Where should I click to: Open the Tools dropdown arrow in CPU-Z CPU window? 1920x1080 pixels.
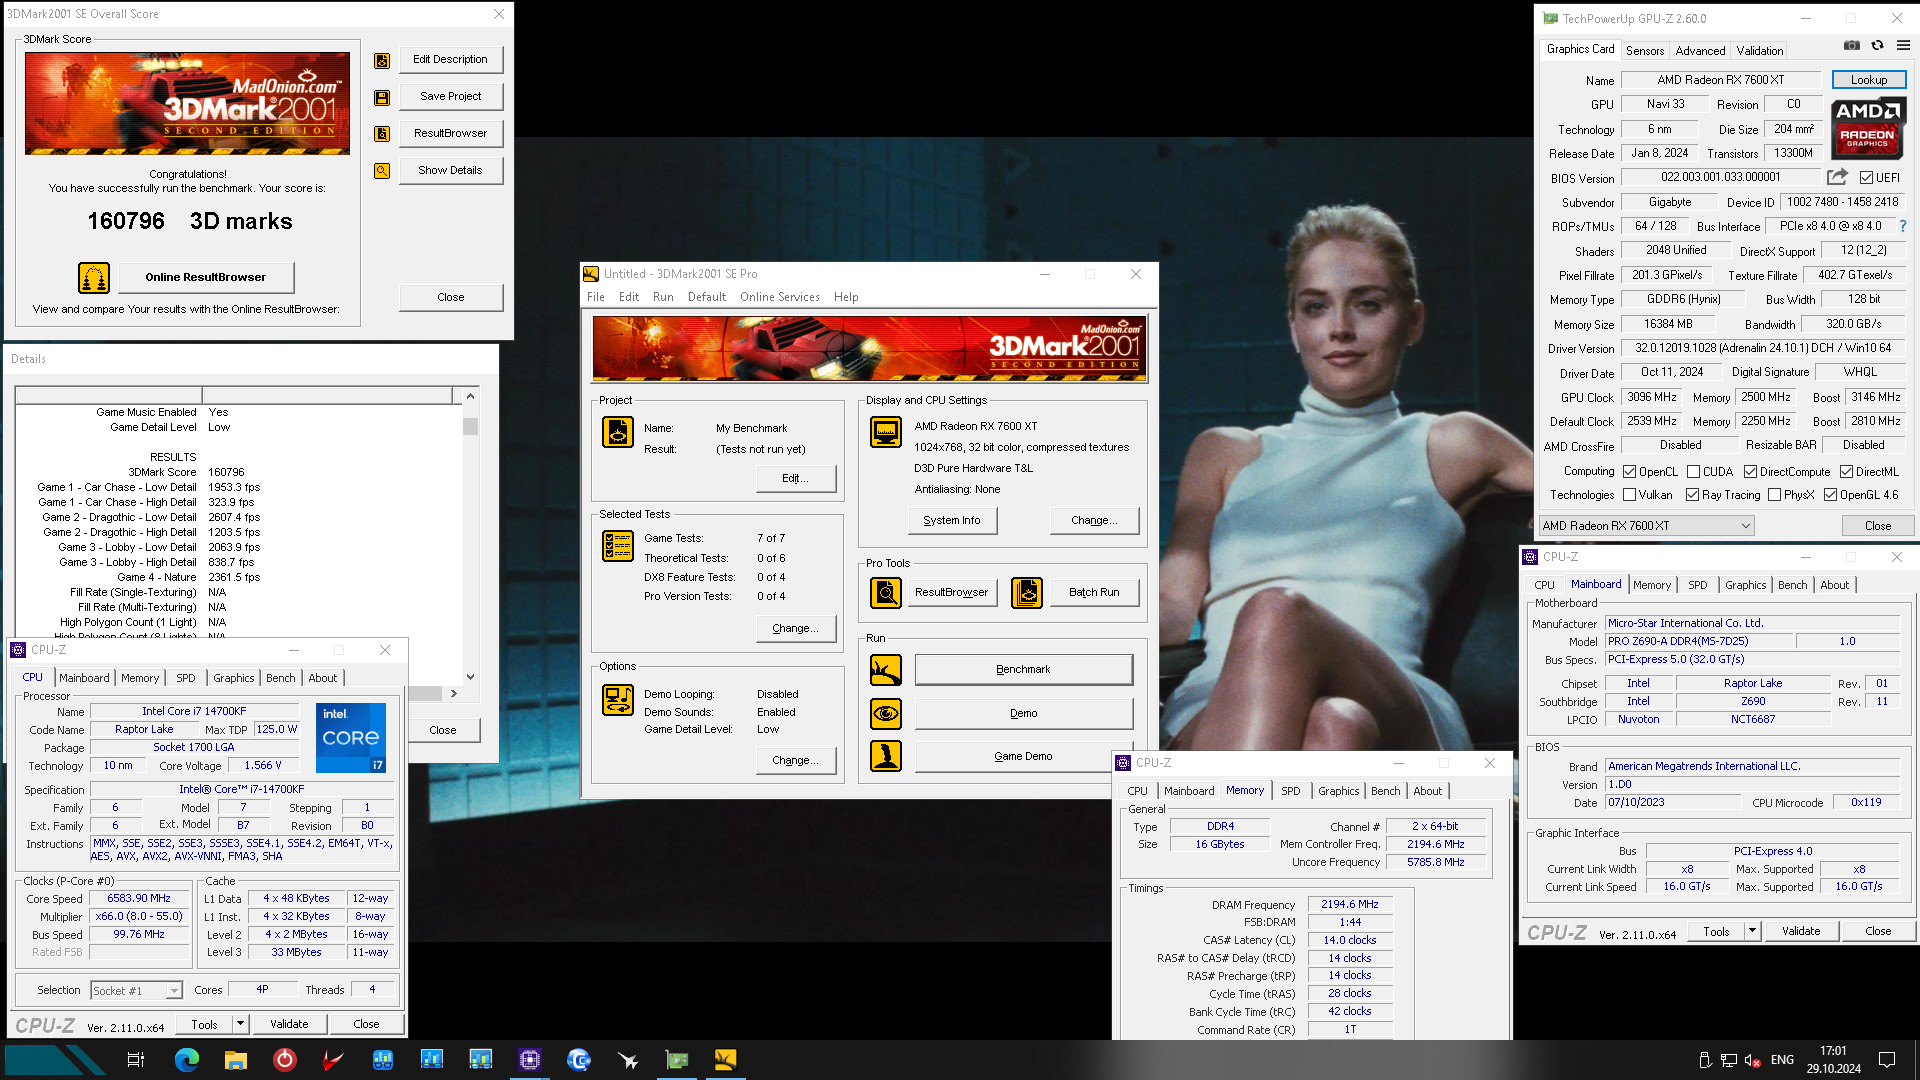point(240,1024)
